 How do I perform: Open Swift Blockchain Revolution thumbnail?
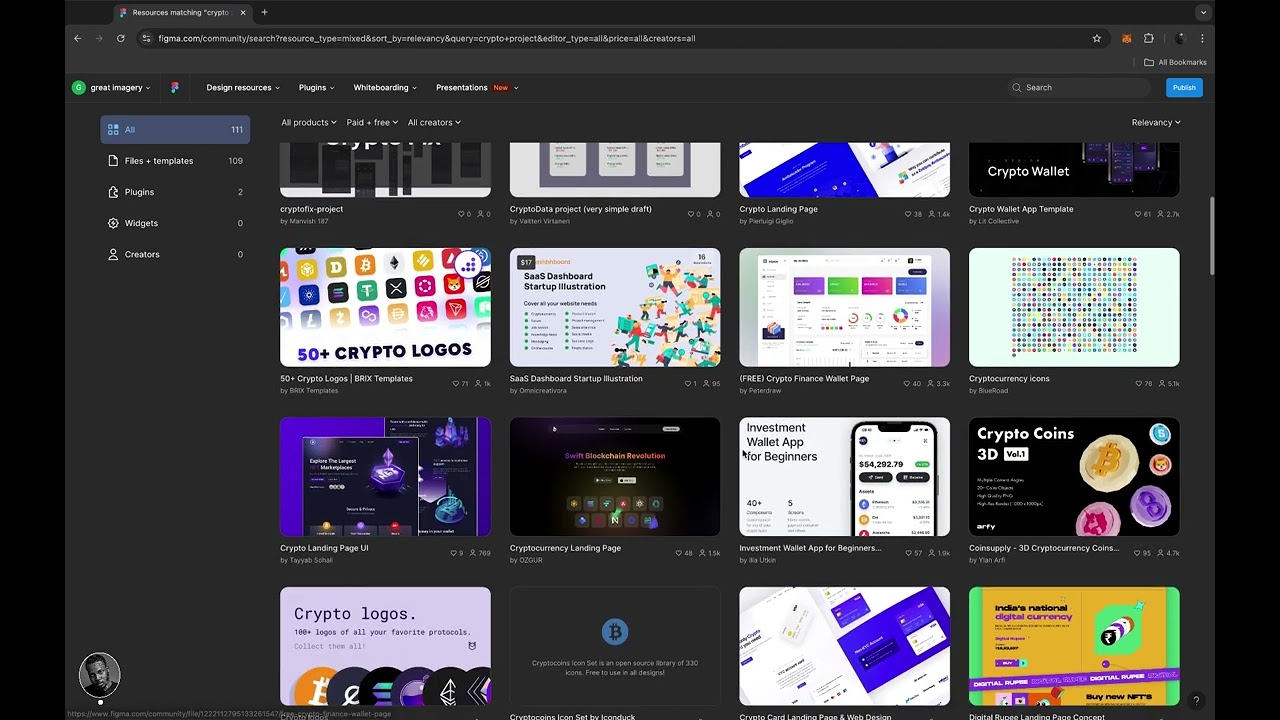tap(615, 477)
